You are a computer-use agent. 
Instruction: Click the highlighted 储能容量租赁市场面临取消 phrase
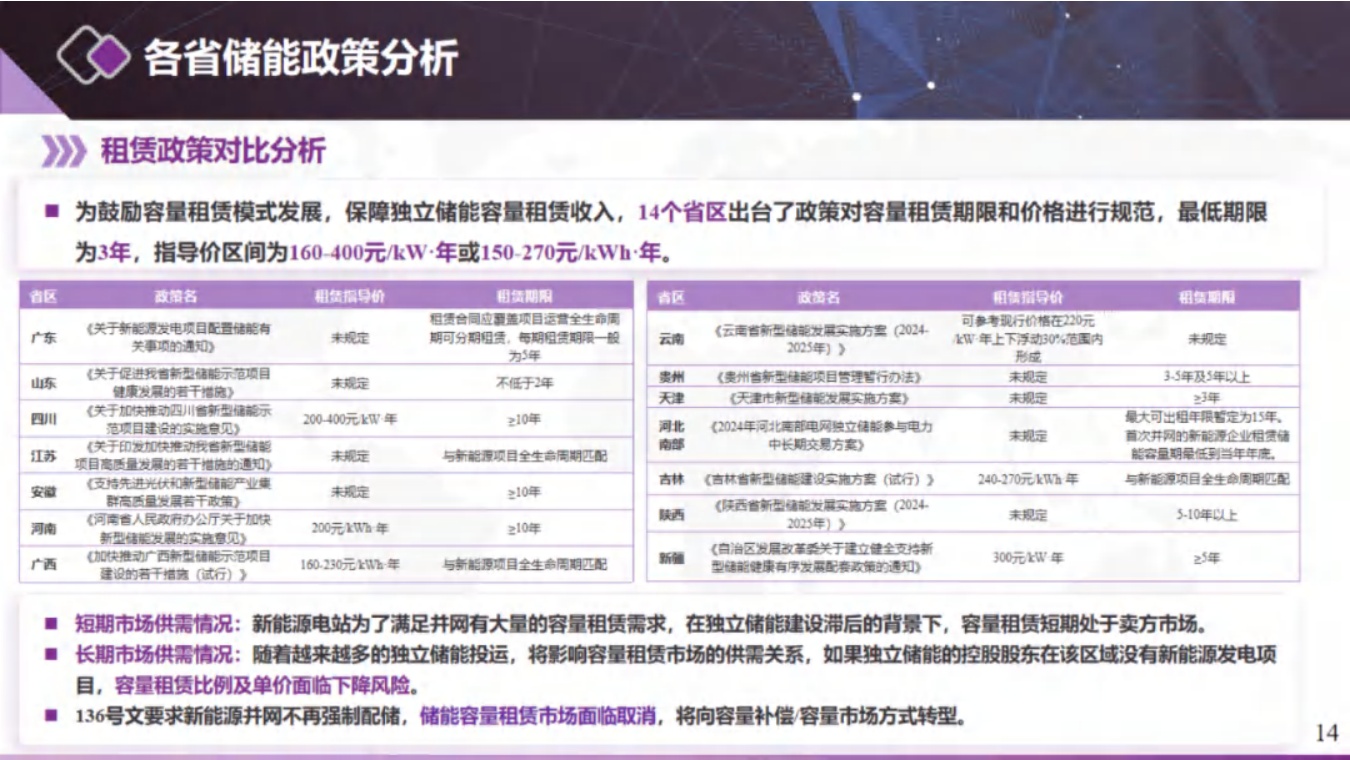coord(538,716)
